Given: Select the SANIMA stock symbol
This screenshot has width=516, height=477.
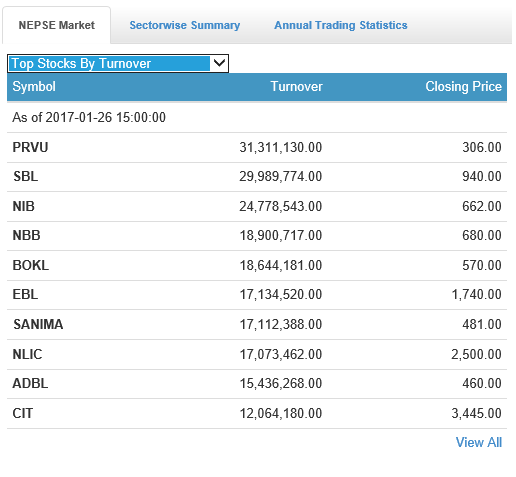Looking at the screenshot, I should 38,324.
